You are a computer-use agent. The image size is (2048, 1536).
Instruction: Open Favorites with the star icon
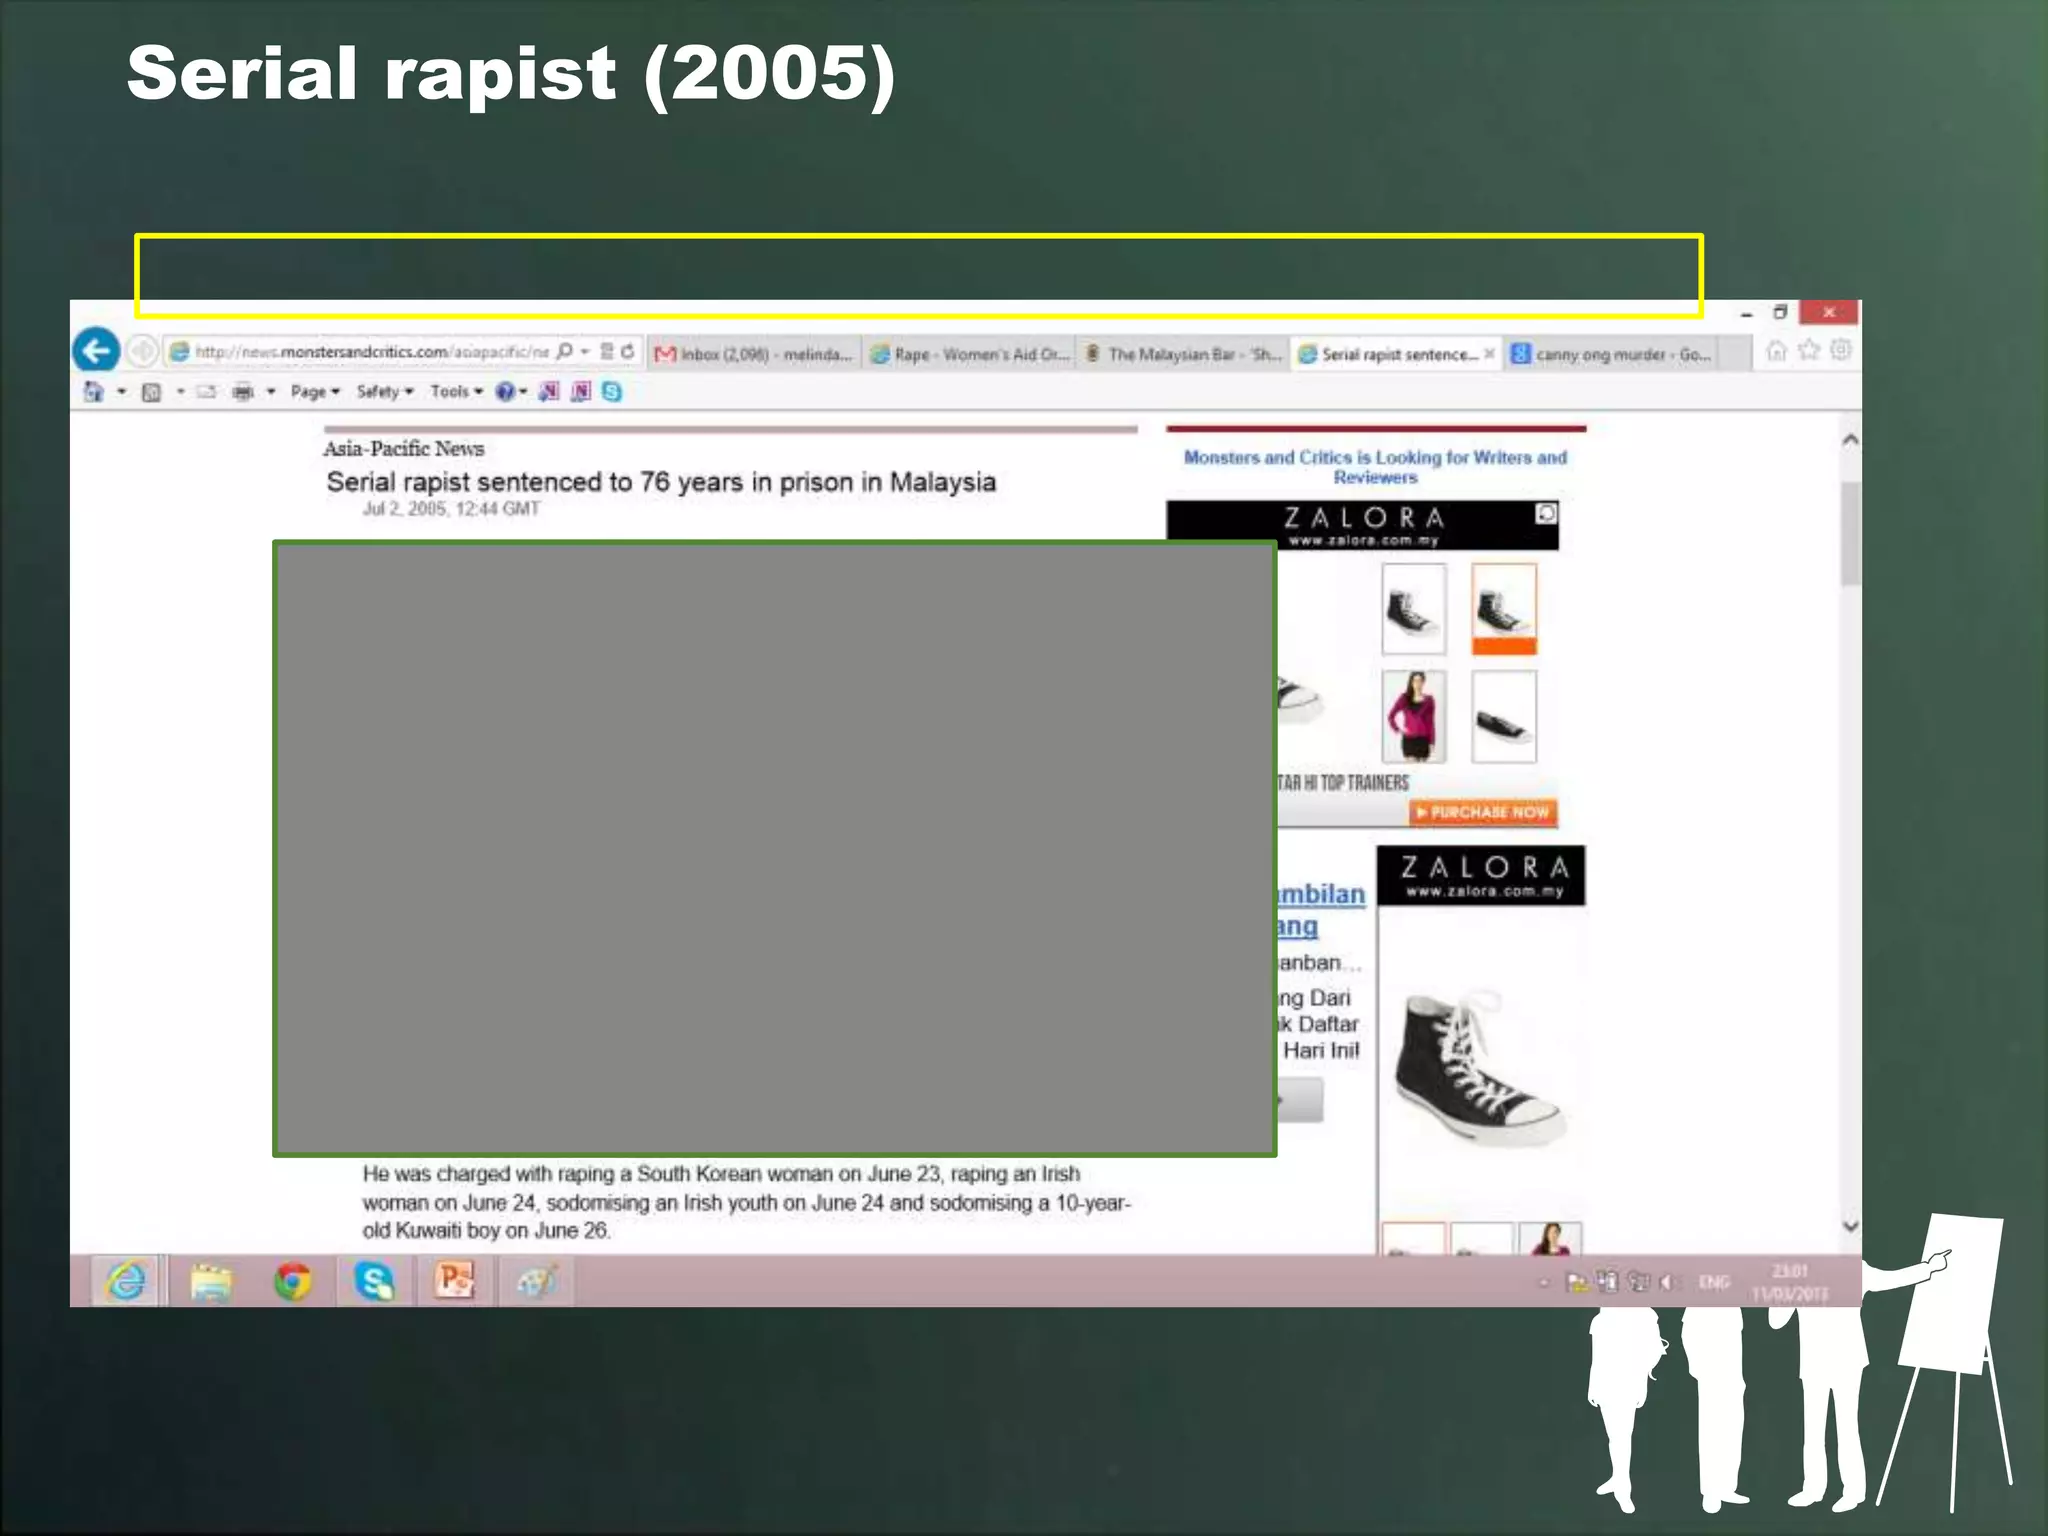[1808, 350]
